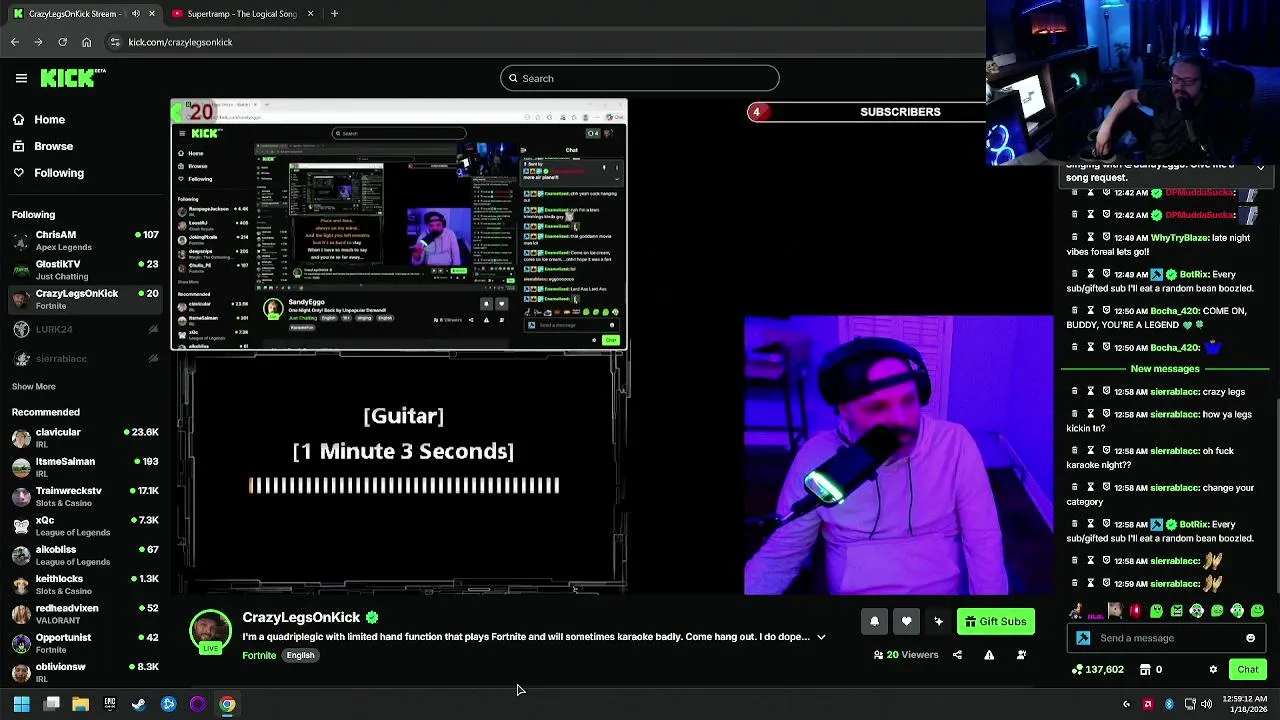Mute the CrazyLegsOnKick tab audio icon
Image resolution: width=1280 pixels, height=720 pixels.
pyautogui.click(x=134, y=14)
